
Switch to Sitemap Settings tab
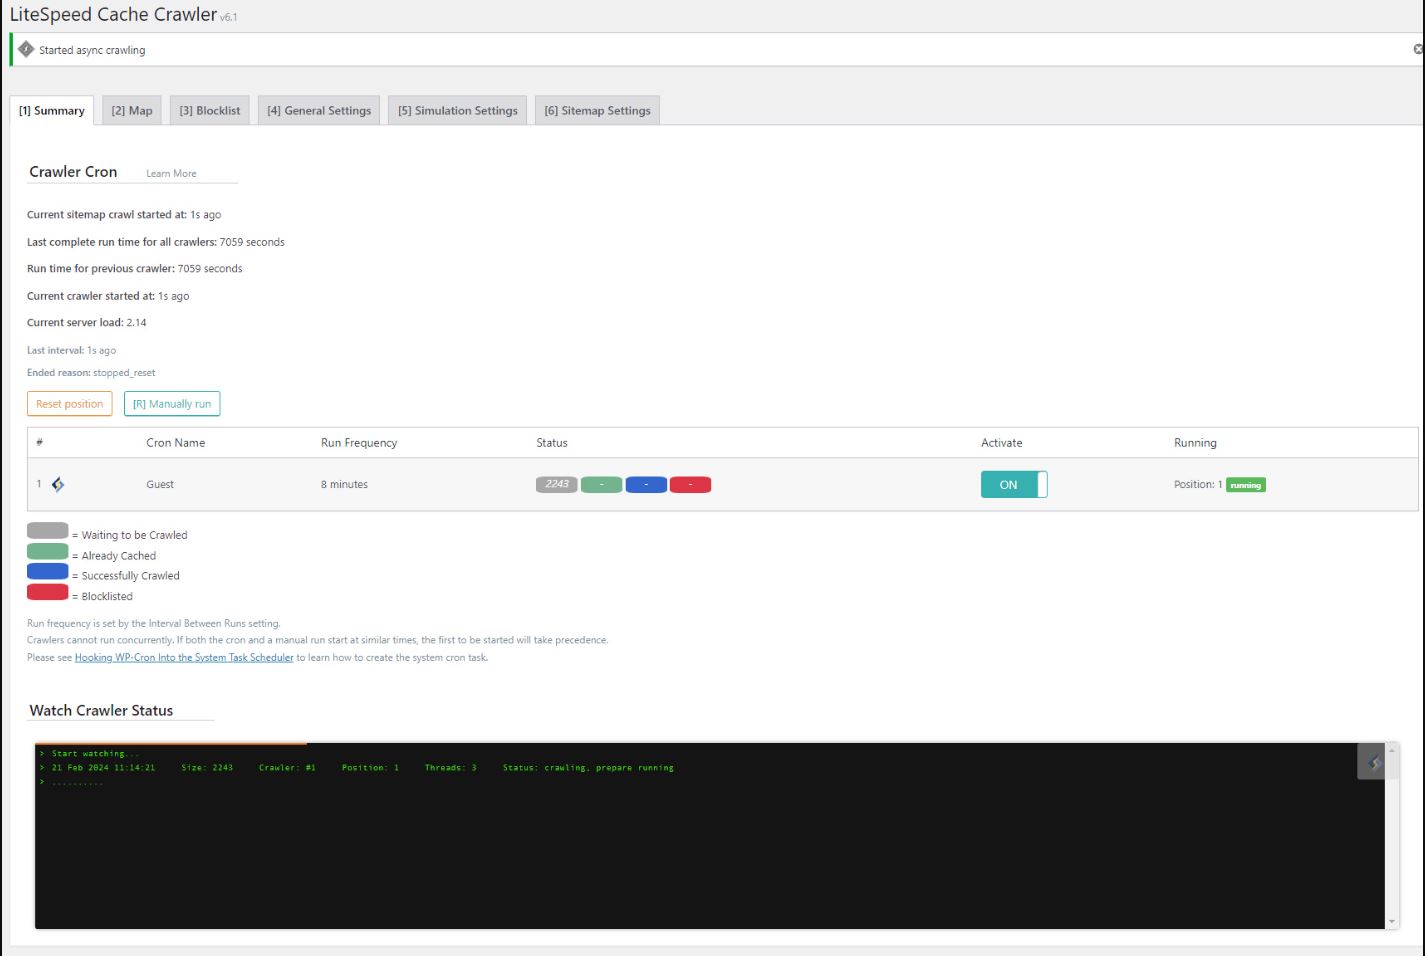597,111
